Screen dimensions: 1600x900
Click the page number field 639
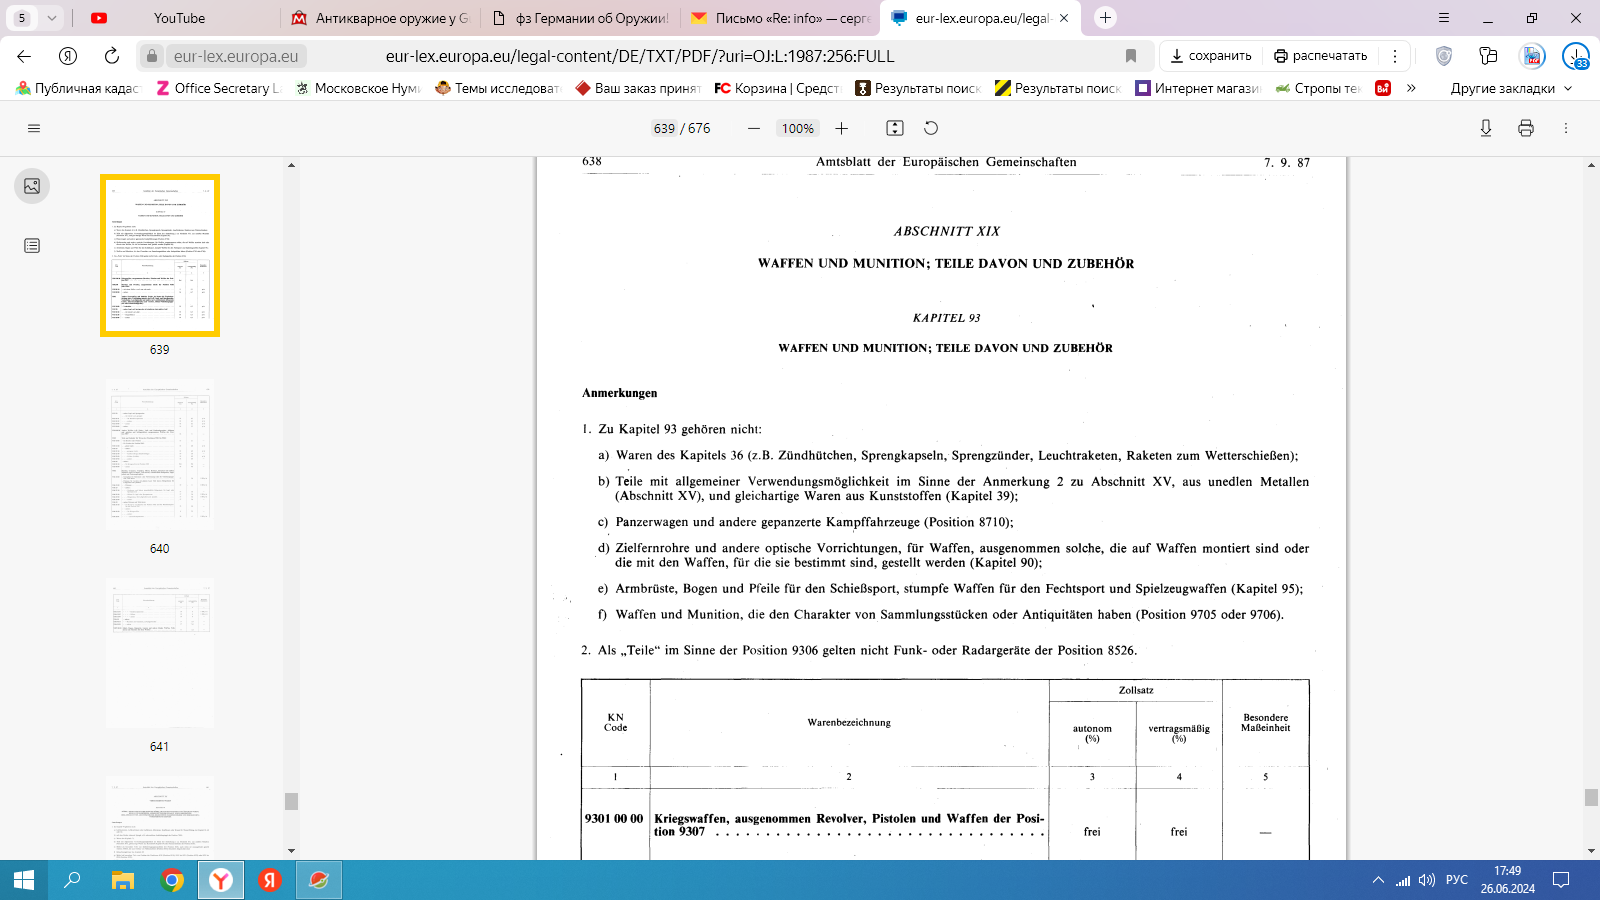pyautogui.click(x=664, y=128)
